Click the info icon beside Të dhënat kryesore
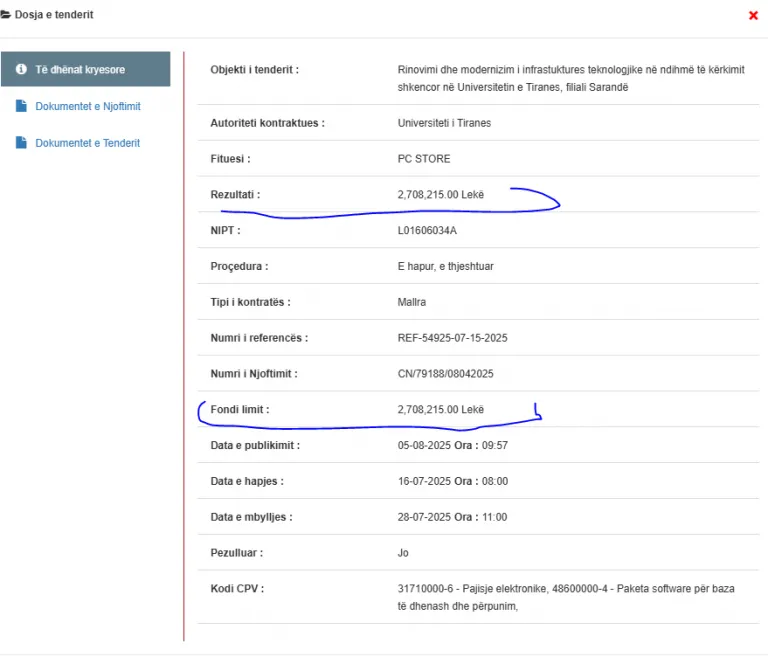Viewport: 768px width, 657px height. (21, 70)
